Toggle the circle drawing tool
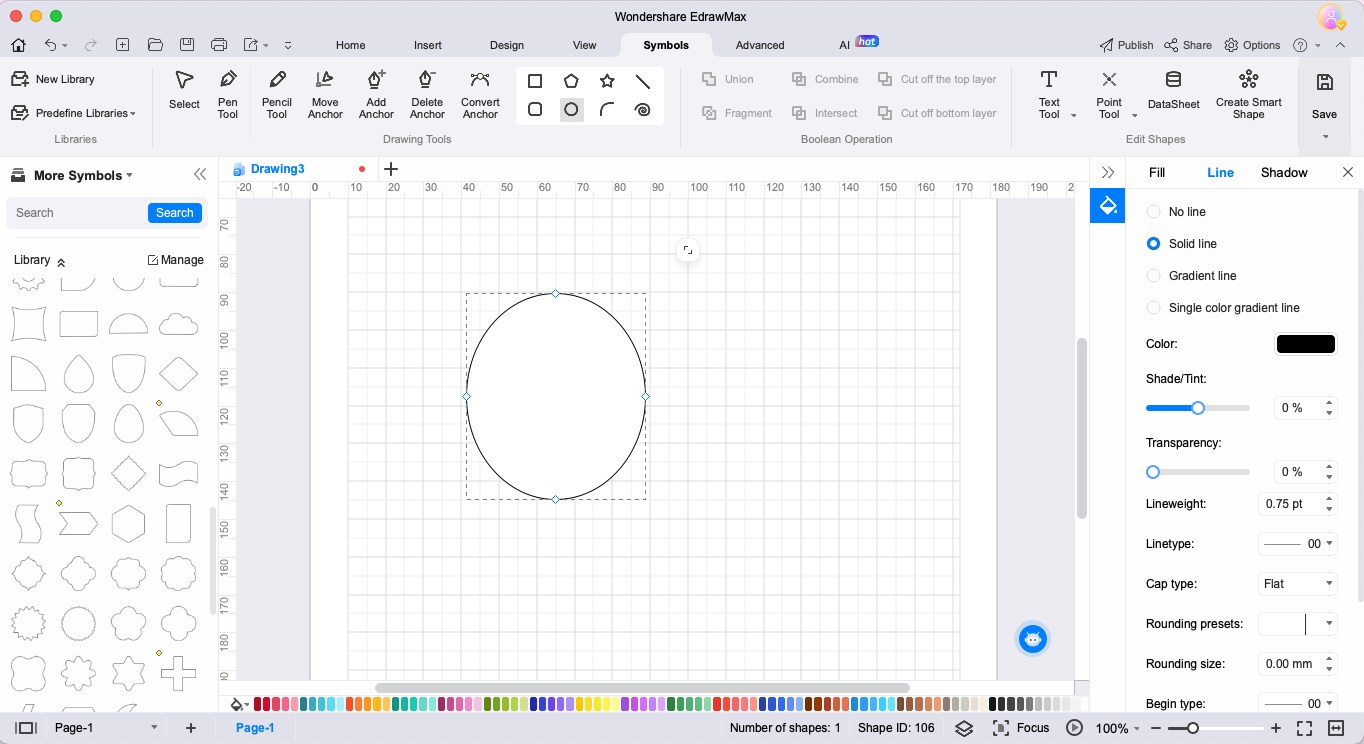This screenshot has height=744, width=1364. pyautogui.click(x=571, y=109)
